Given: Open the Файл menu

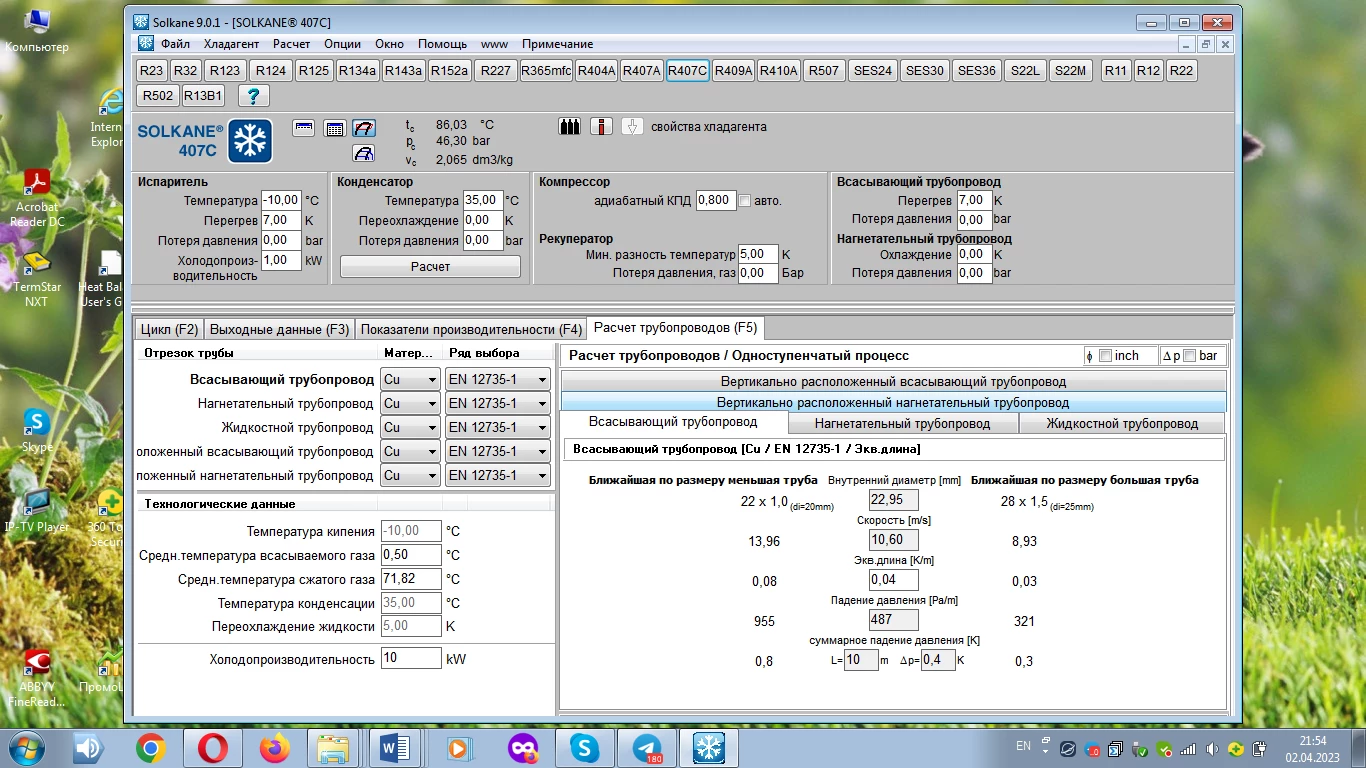Looking at the screenshot, I should point(175,44).
